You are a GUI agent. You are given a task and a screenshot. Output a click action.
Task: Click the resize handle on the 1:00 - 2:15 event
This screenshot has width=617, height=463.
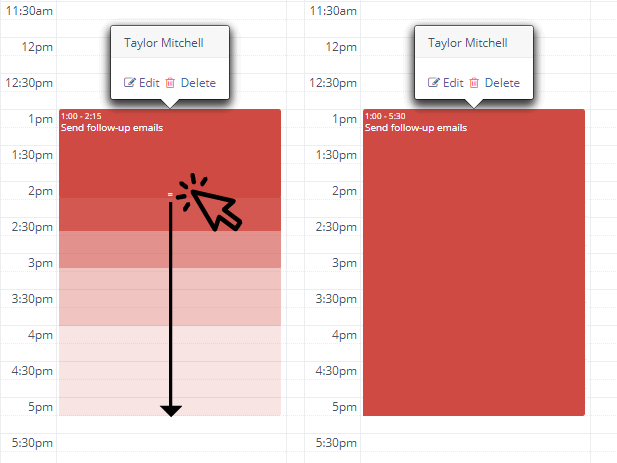pos(170,194)
